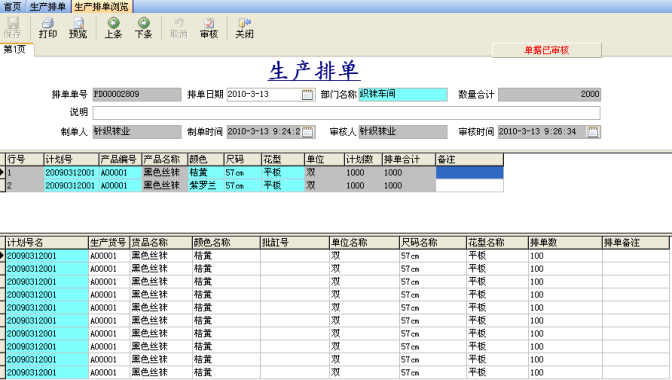The height and width of the screenshot is (380, 672).
Task: Click the 保存 save toolbar icon
Action: pyautogui.click(x=12, y=28)
